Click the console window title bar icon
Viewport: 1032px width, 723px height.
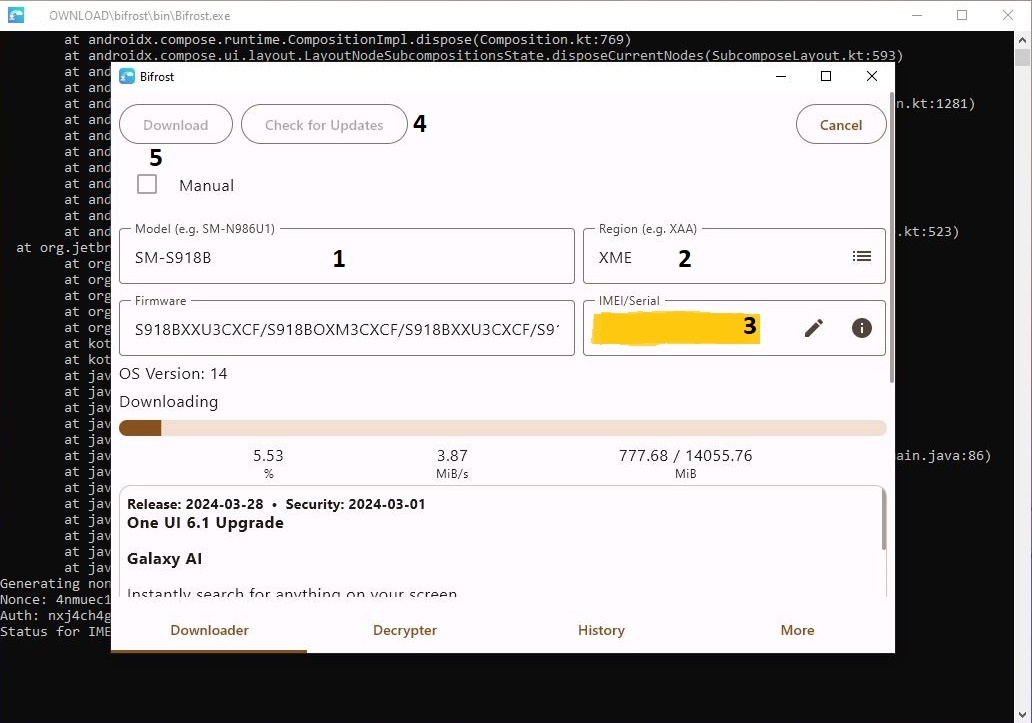(x=16, y=14)
